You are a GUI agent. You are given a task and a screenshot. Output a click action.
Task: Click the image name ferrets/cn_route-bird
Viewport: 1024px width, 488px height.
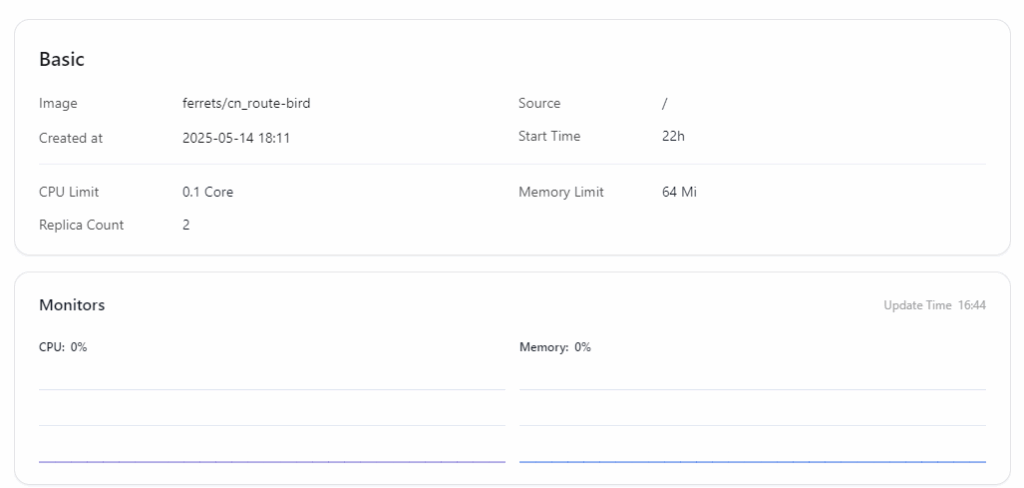(246, 103)
